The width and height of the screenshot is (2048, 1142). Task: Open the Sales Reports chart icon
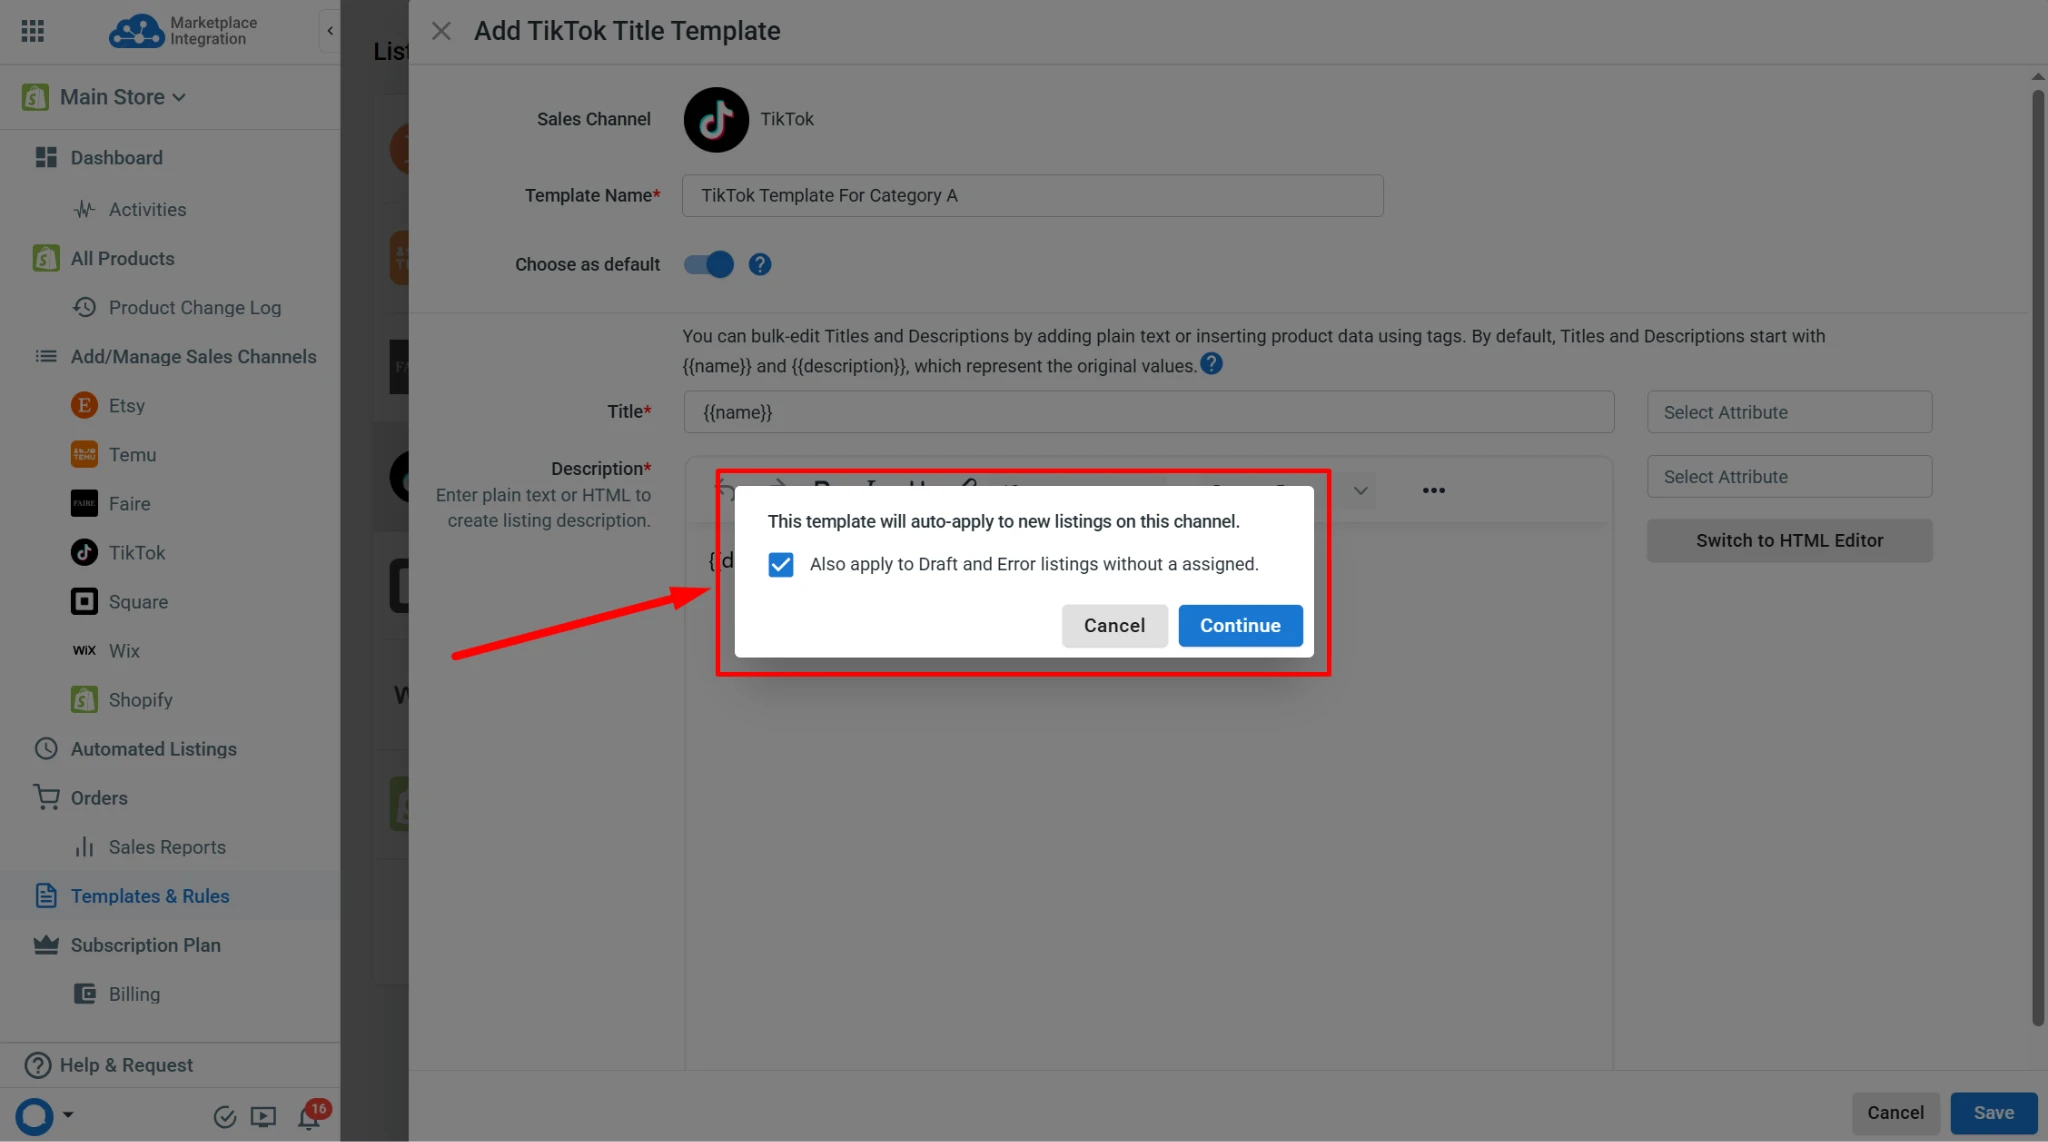(x=84, y=847)
